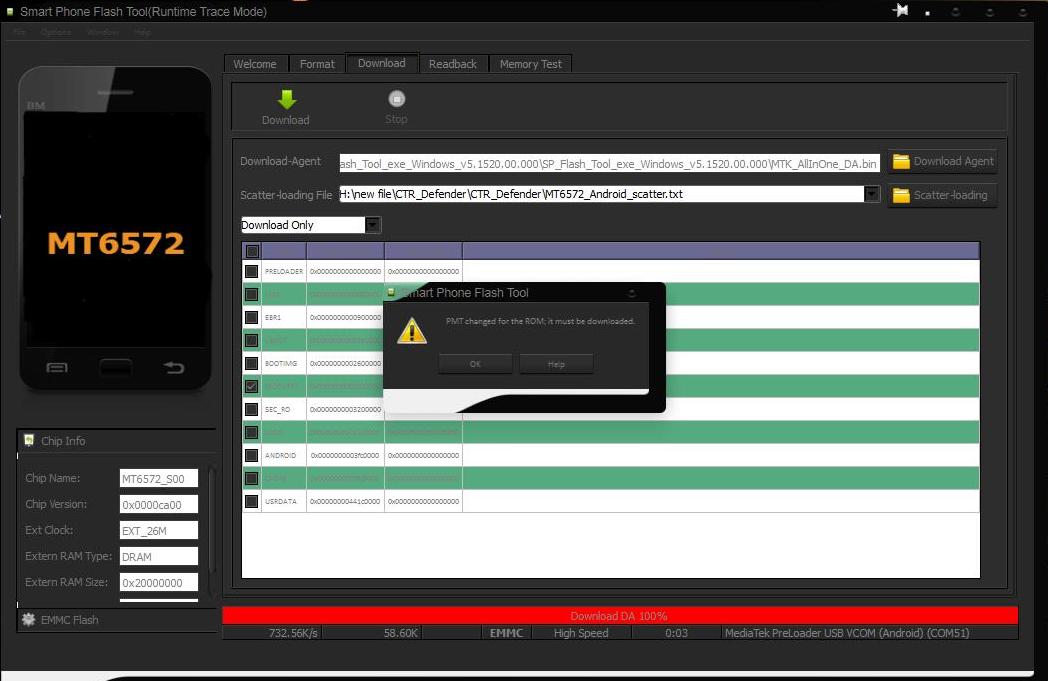Click the Help button in the dialog
Image resolution: width=1048 pixels, height=681 pixels.
point(556,364)
